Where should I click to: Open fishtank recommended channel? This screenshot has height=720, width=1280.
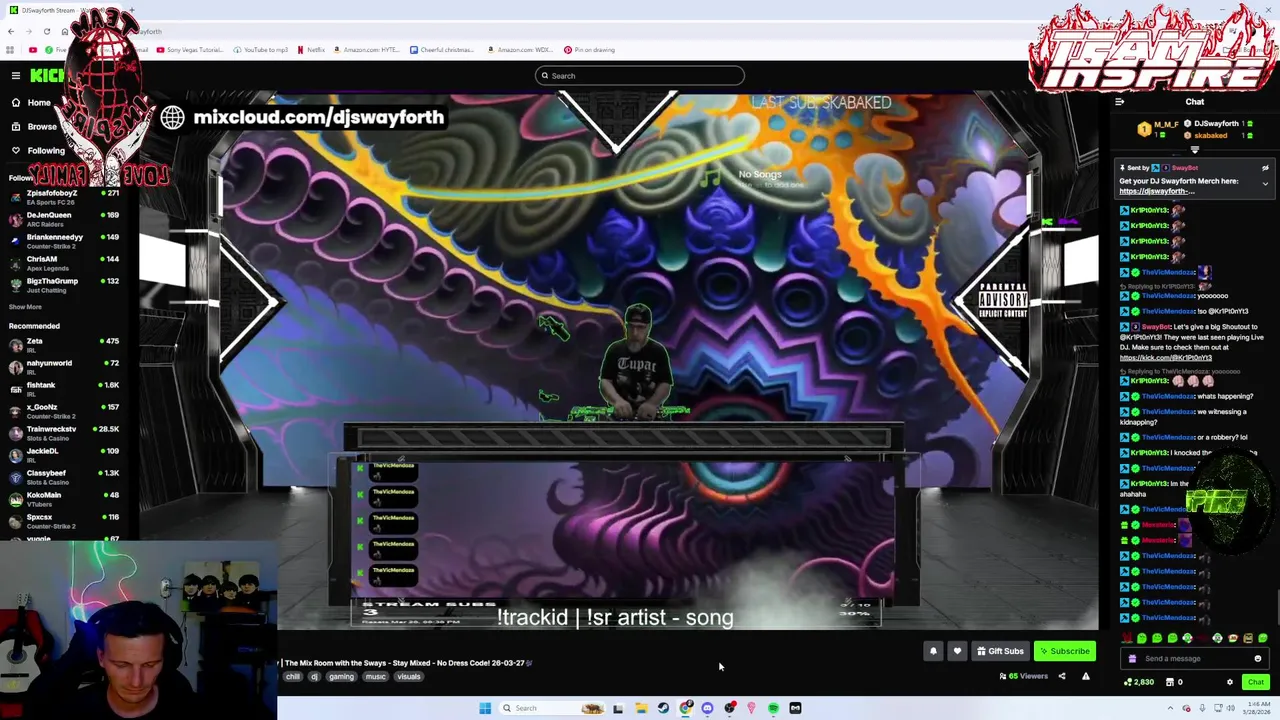click(x=64, y=388)
